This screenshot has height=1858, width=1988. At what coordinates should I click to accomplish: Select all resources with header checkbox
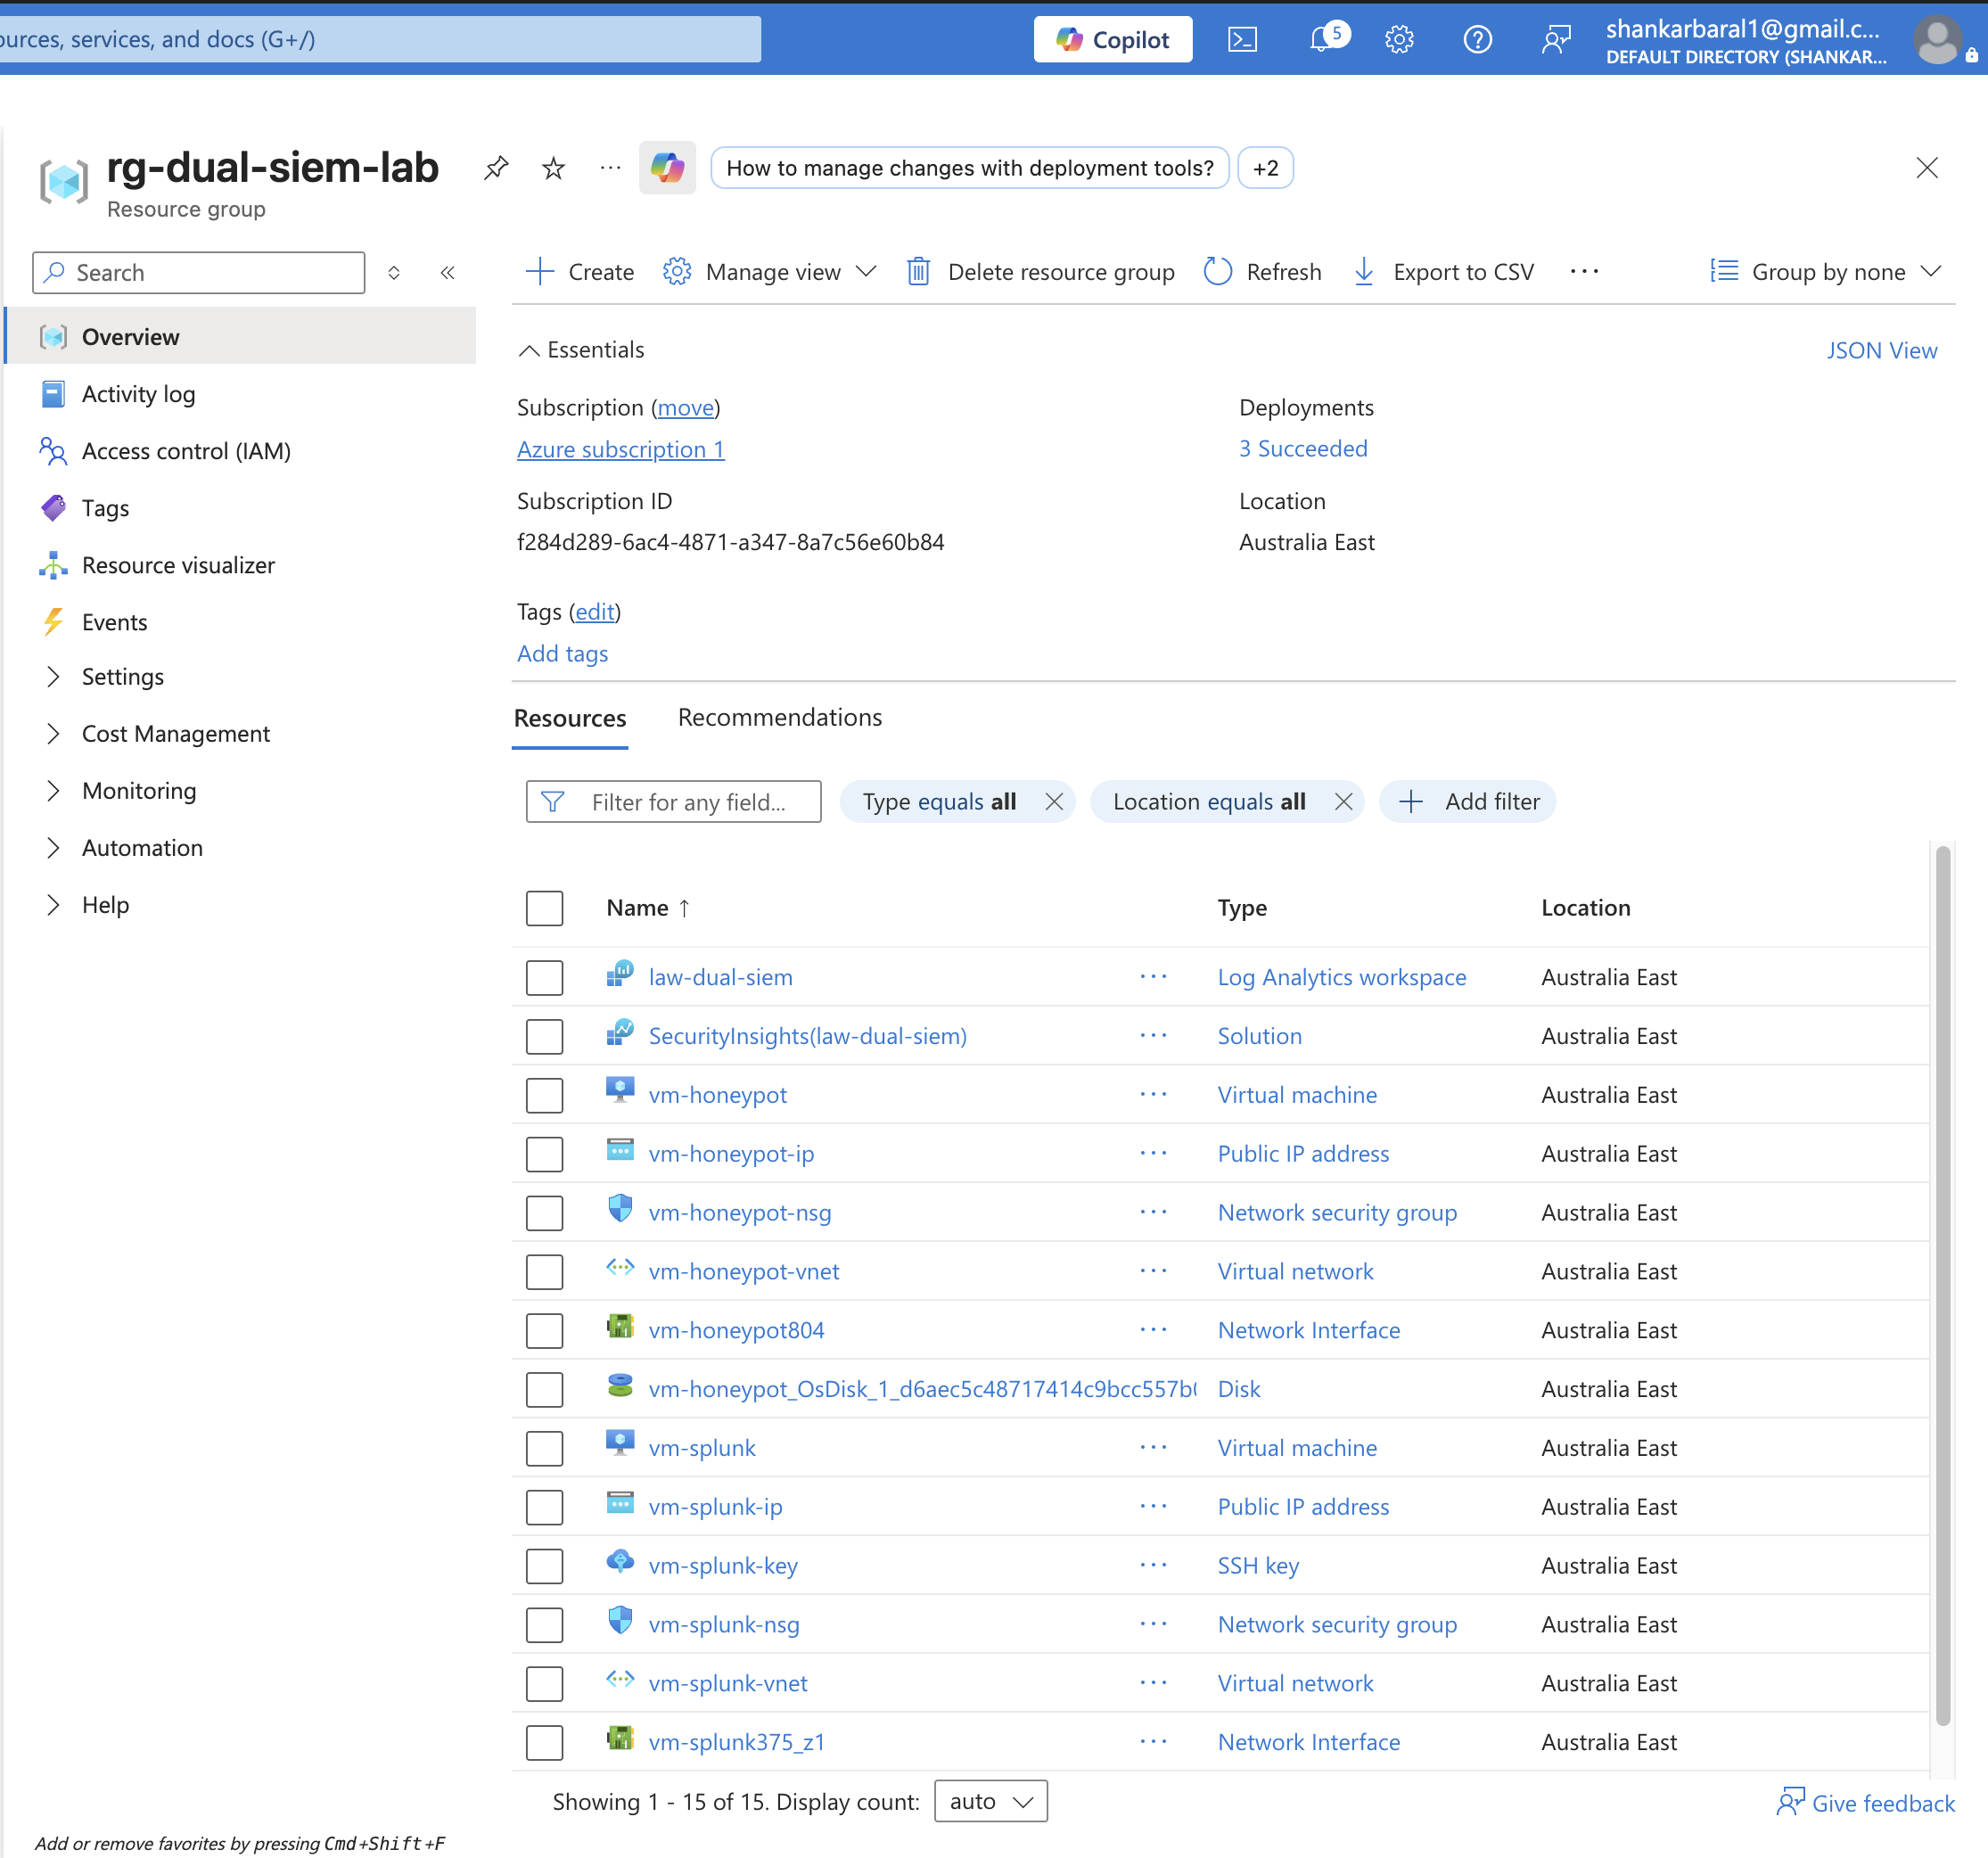(x=544, y=909)
